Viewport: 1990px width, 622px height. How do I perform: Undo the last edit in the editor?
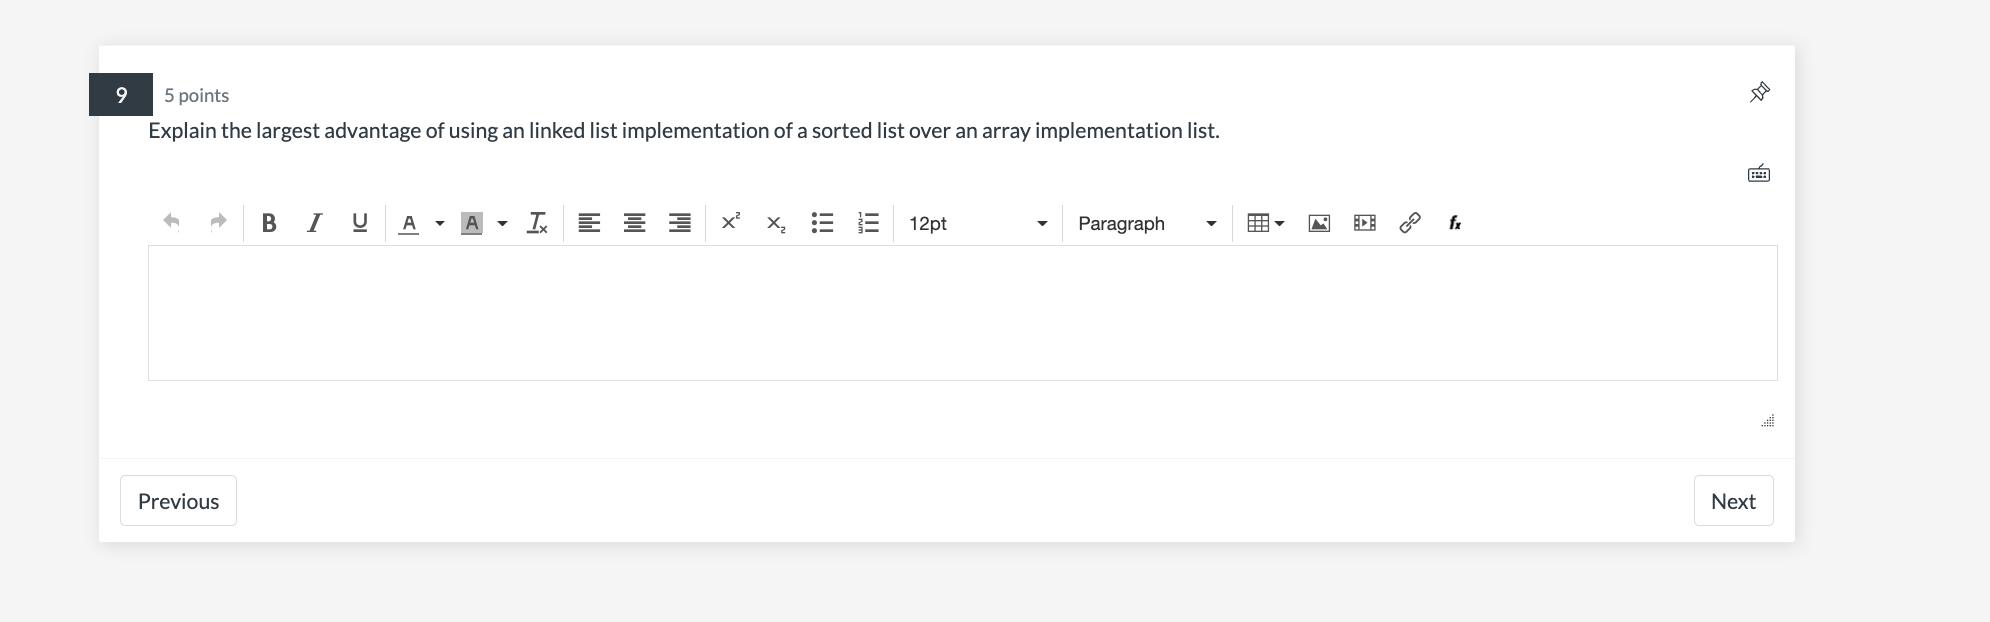tap(172, 222)
